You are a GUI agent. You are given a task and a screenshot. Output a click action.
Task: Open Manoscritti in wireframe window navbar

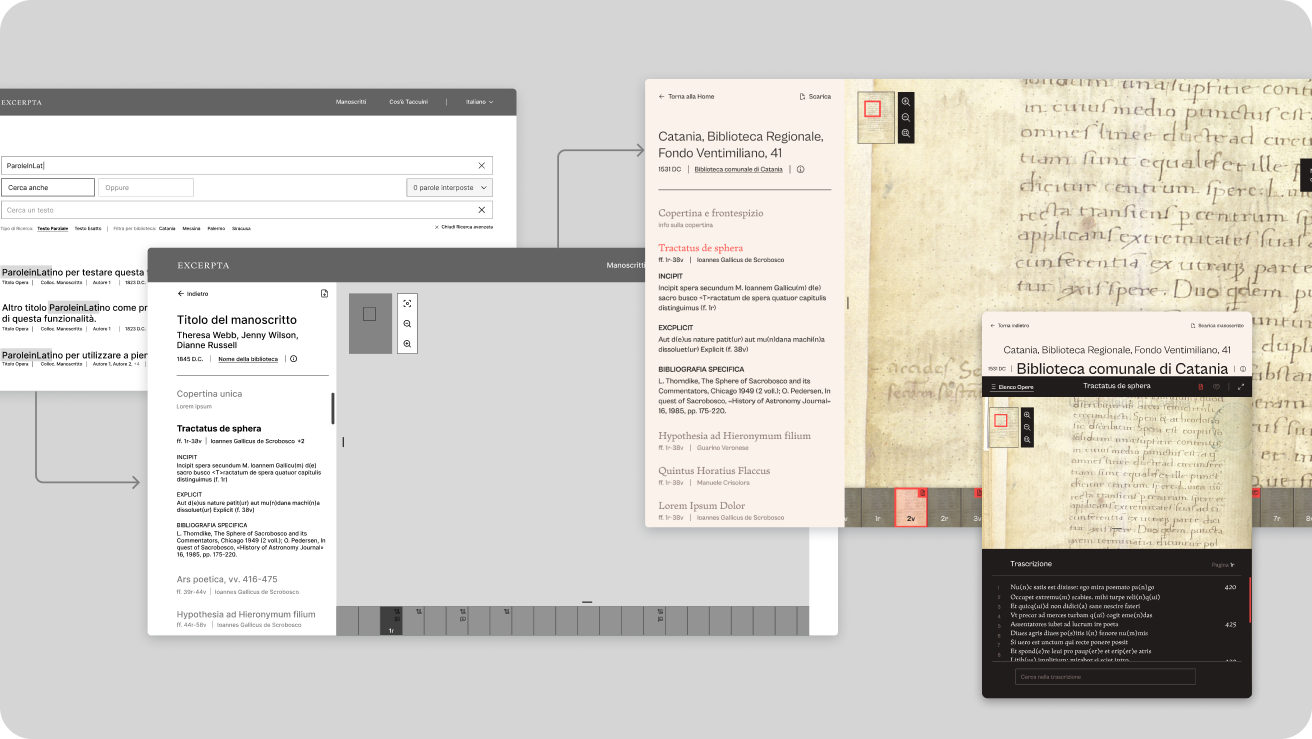pyautogui.click(x=626, y=265)
